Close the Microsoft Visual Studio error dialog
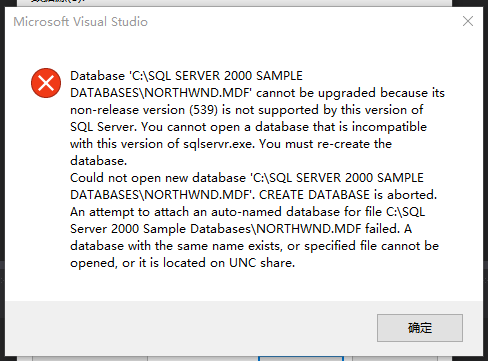The height and width of the screenshot is (361, 488). [468, 21]
